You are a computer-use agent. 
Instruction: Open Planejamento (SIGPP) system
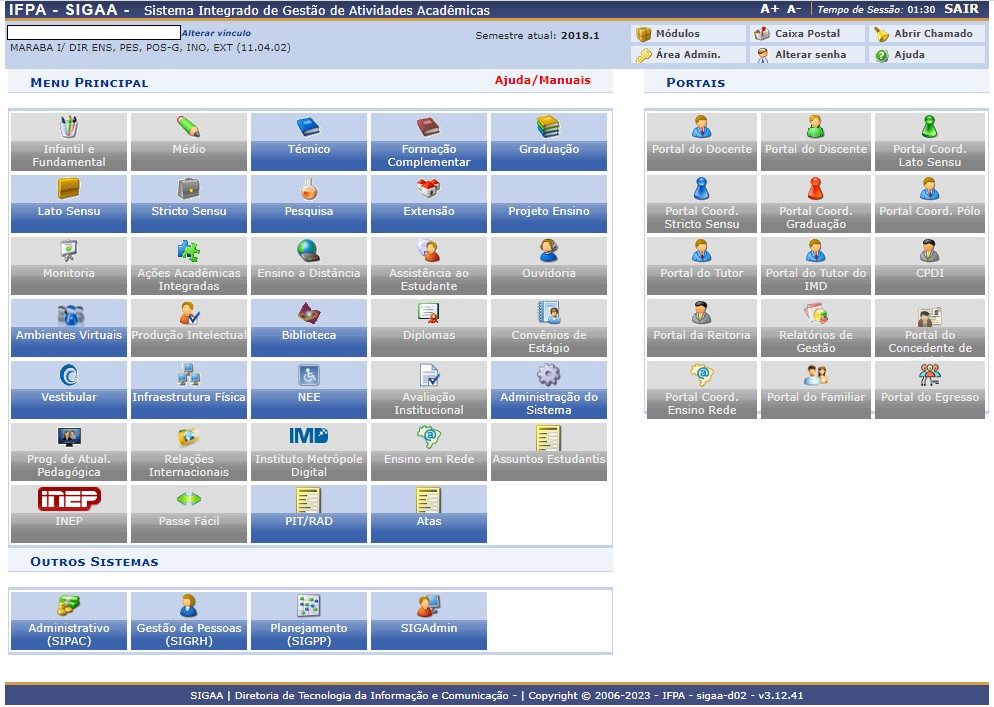pos(309,621)
